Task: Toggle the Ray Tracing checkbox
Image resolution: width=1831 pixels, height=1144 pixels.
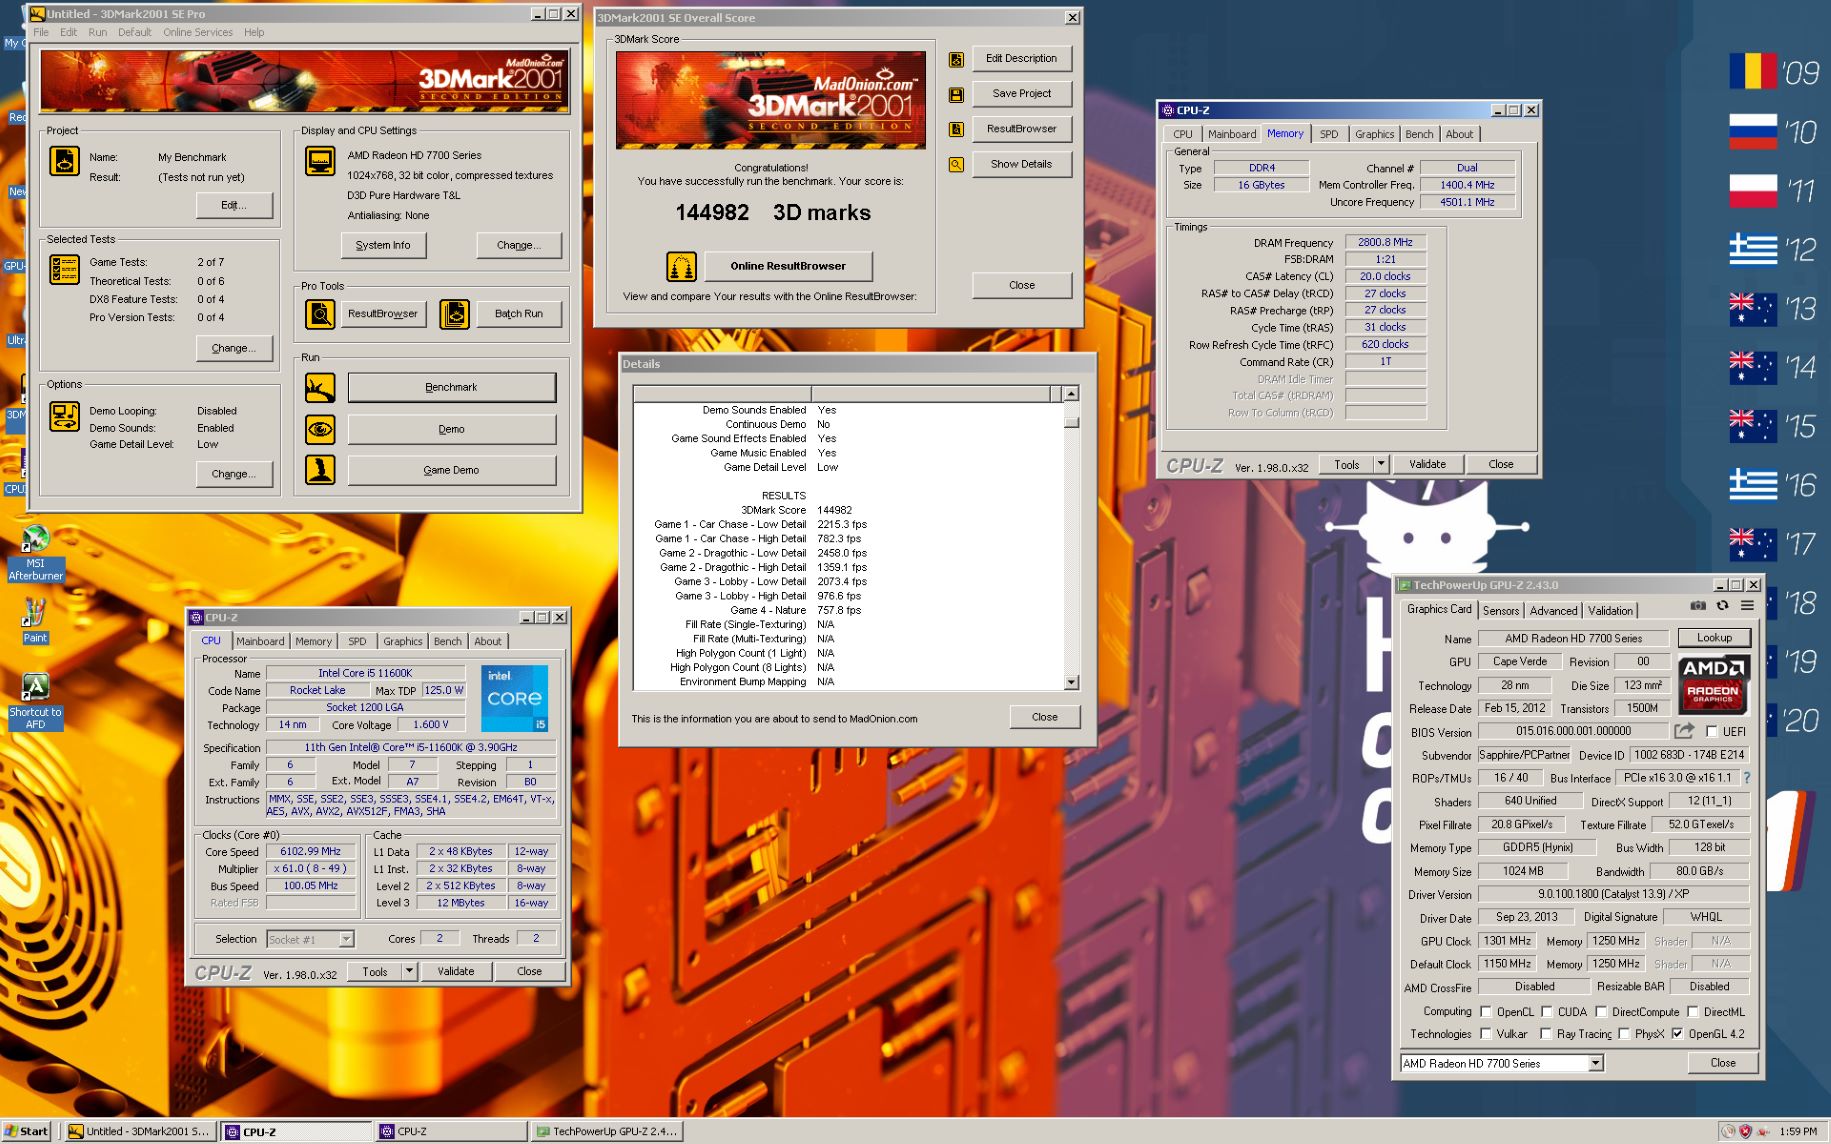Action: pyautogui.click(x=1546, y=1034)
